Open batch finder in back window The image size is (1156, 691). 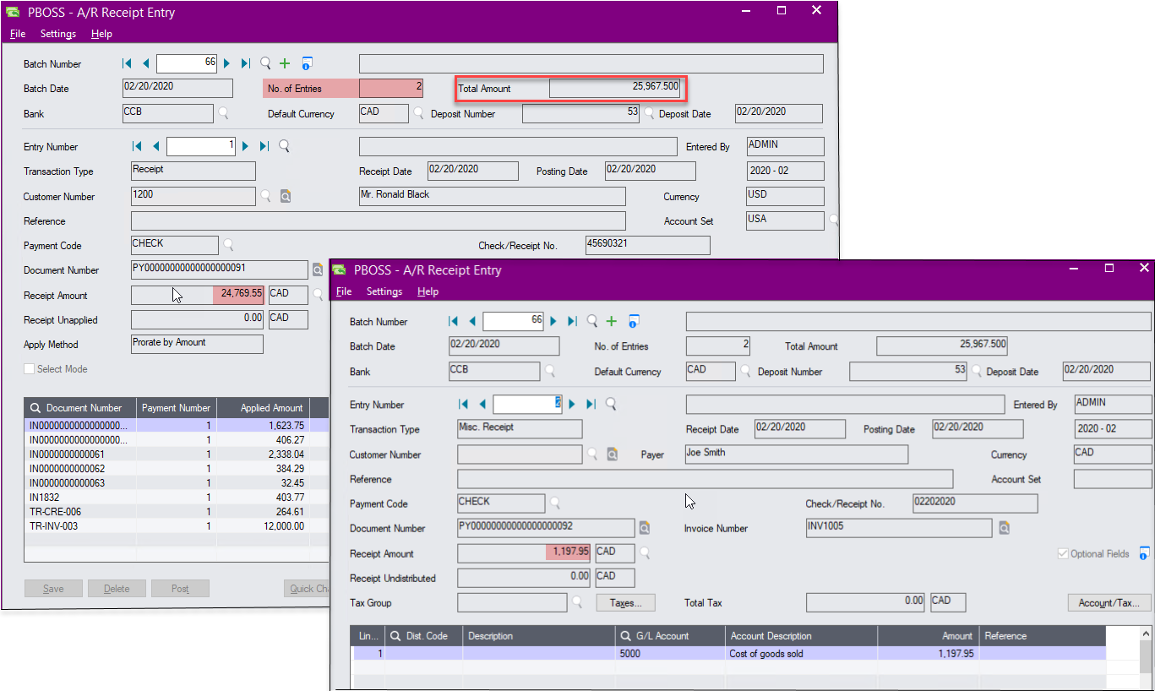pos(265,63)
